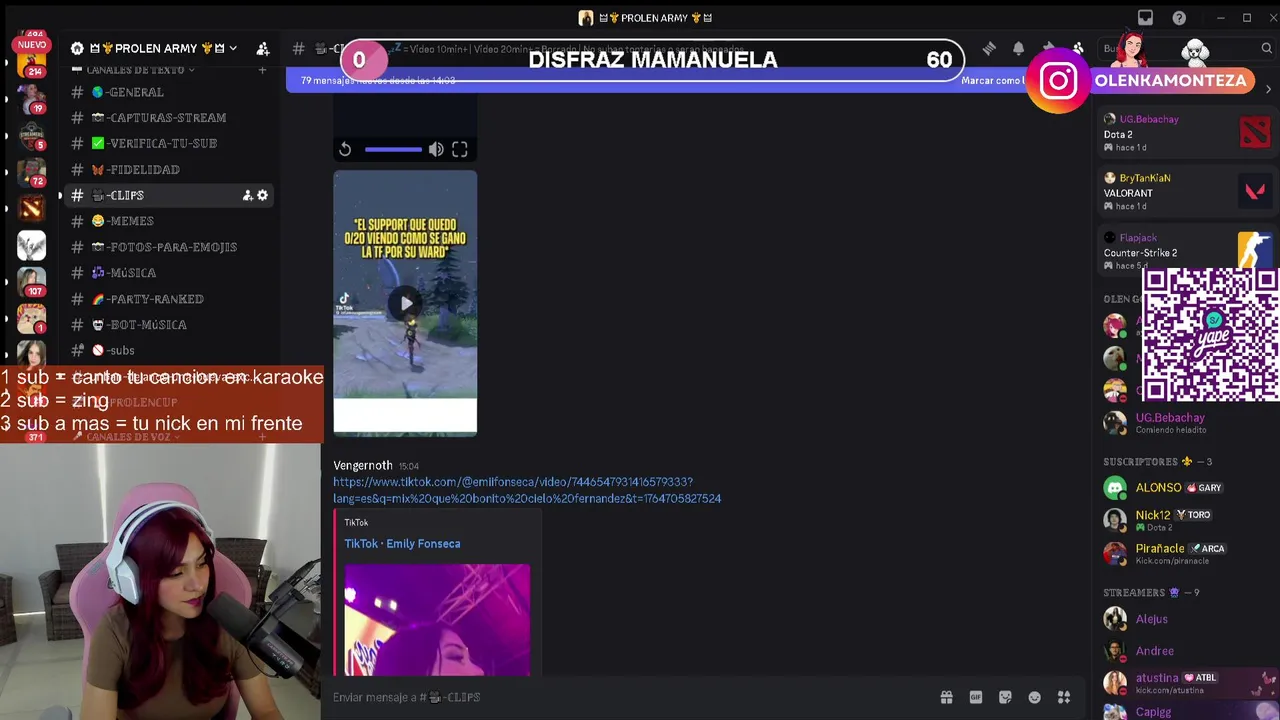
Task: Open UG.Bebachay Comiendo heladito member entry
Action: 1185,422
